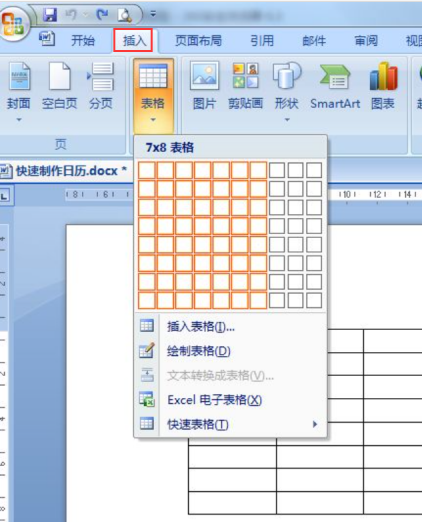The width and height of the screenshot is (422, 522).
Task: Open Customize Quick Access Toolbar dropdown
Action: pos(153,14)
